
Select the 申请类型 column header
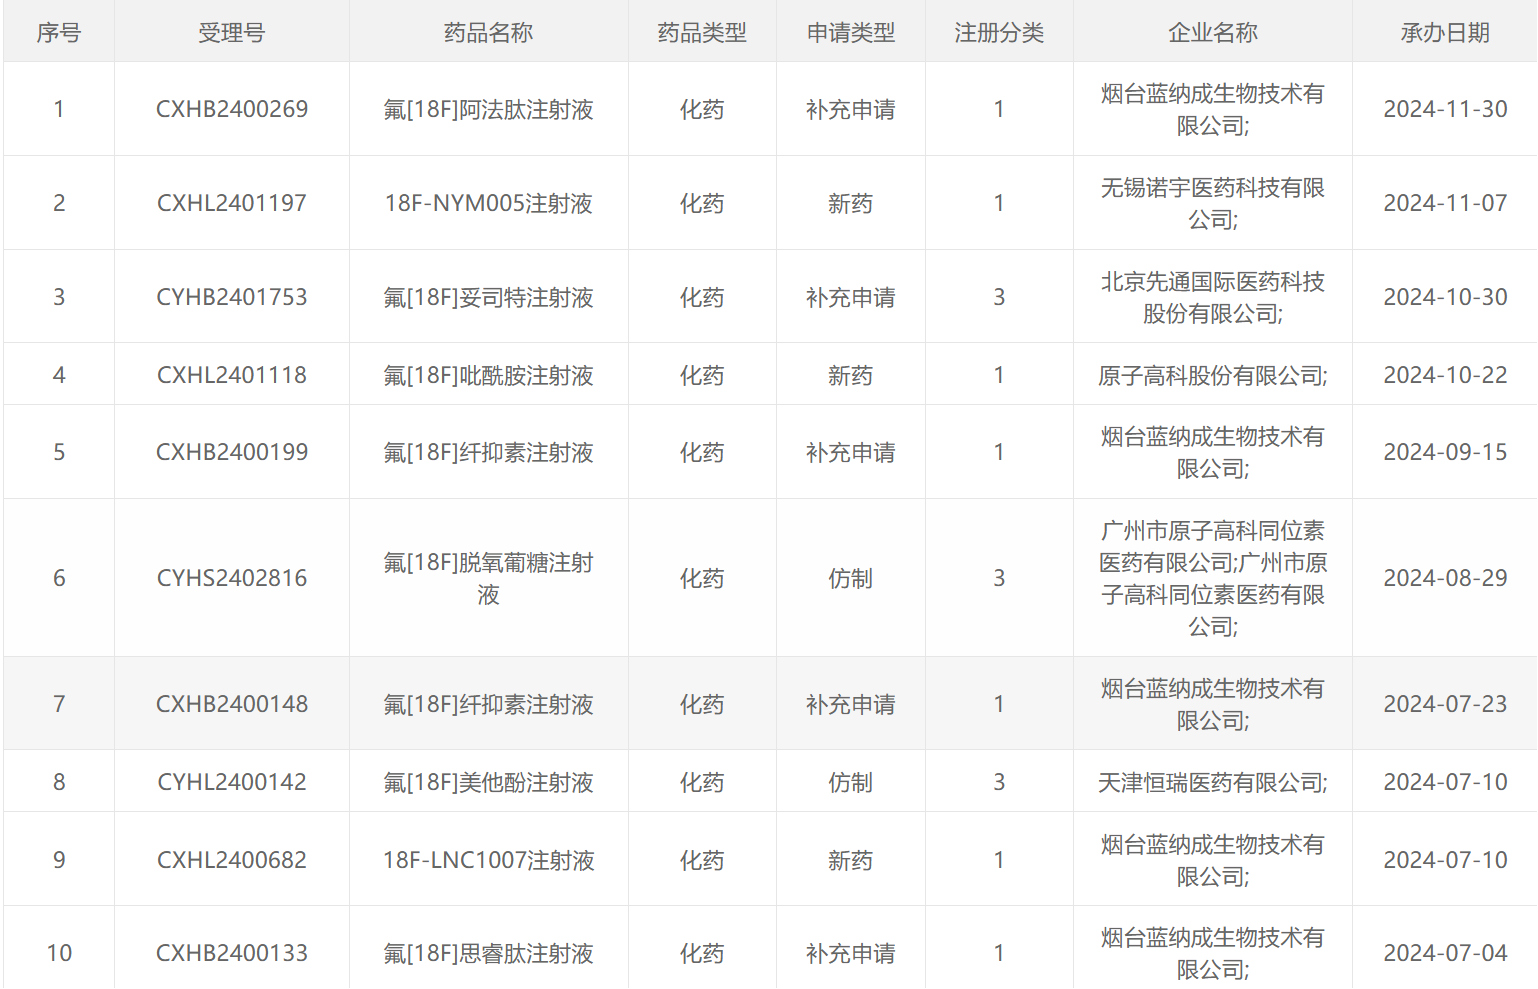tap(850, 33)
